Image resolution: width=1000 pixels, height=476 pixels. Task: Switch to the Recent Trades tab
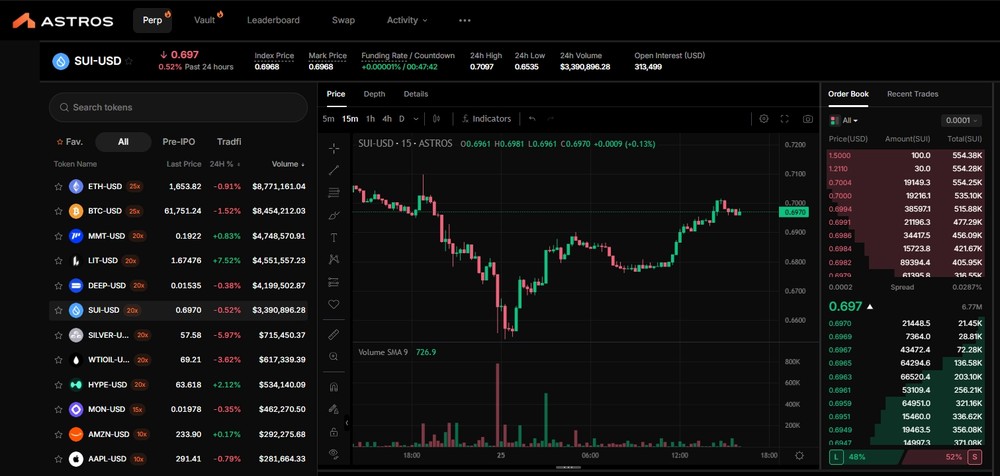(x=913, y=94)
